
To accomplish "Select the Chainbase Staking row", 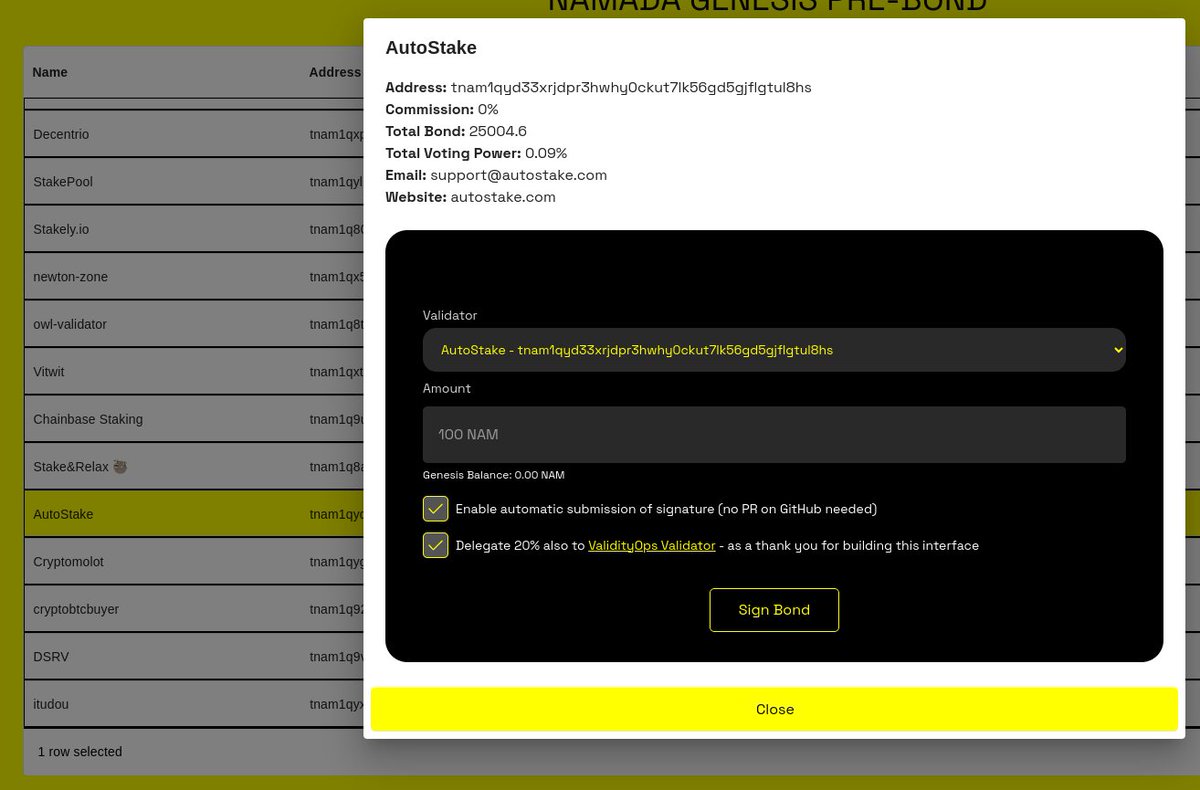I will (193, 419).
